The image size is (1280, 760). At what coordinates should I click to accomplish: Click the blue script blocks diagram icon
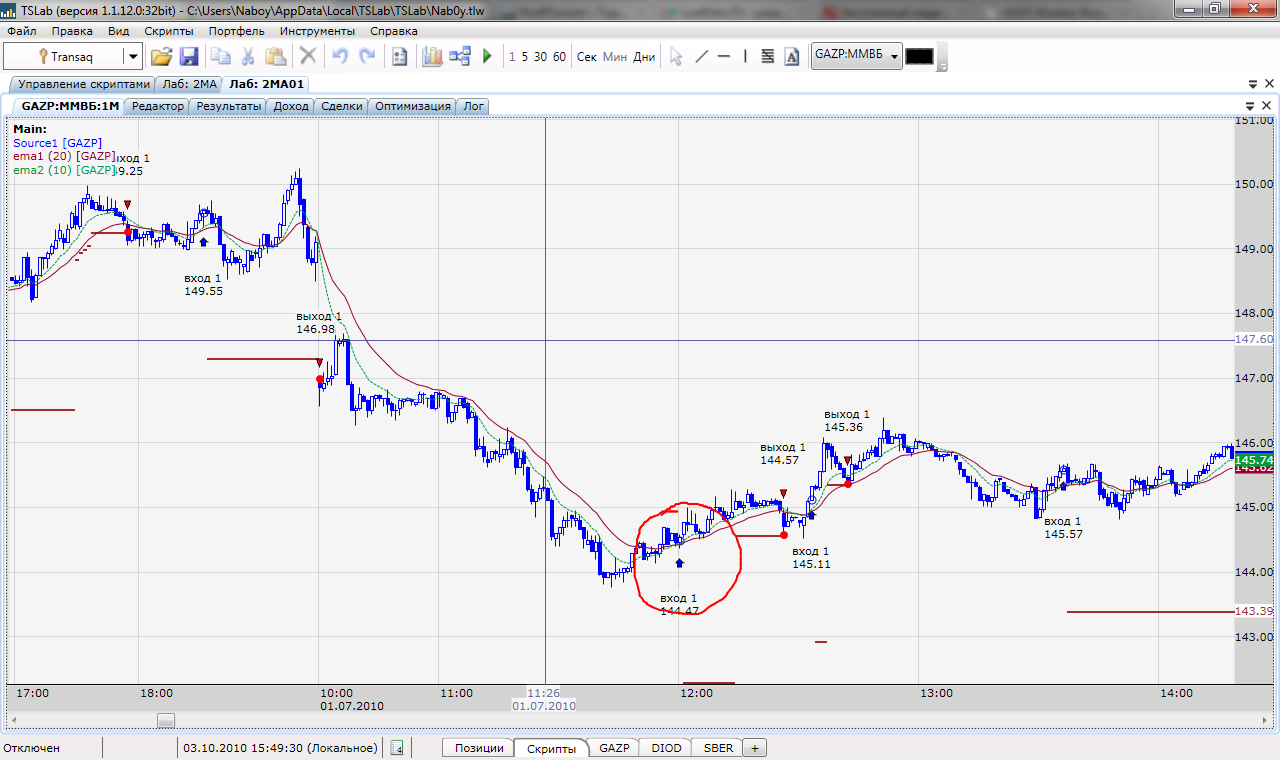(x=460, y=56)
